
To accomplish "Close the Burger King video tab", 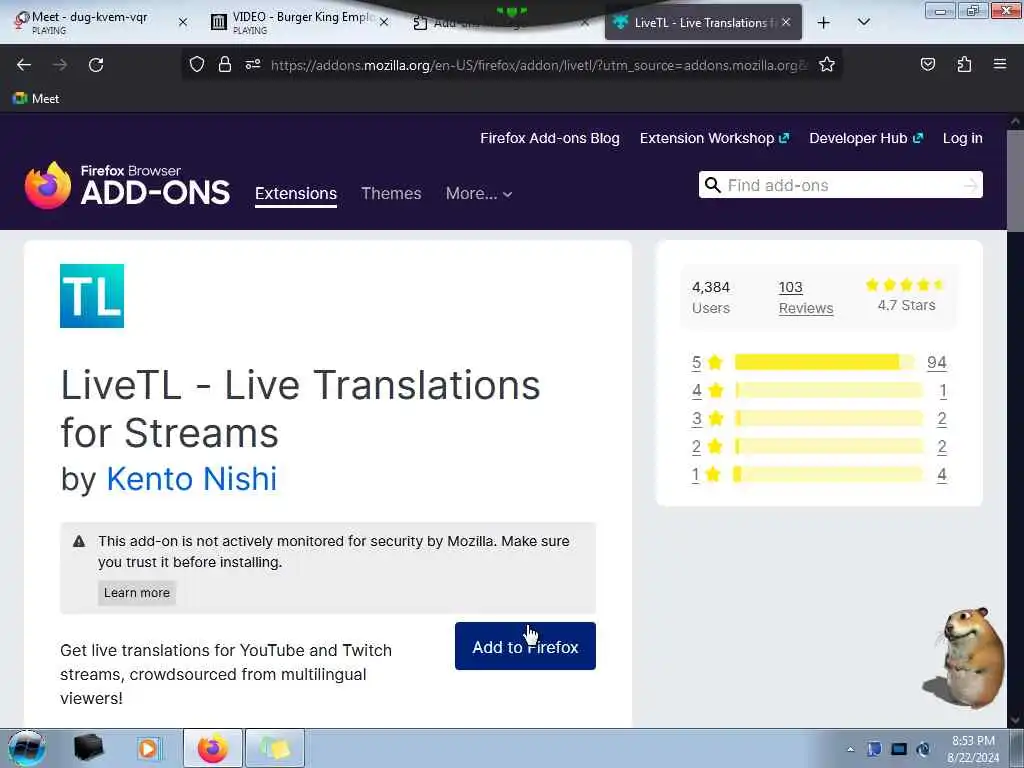I will coord(384,22).
